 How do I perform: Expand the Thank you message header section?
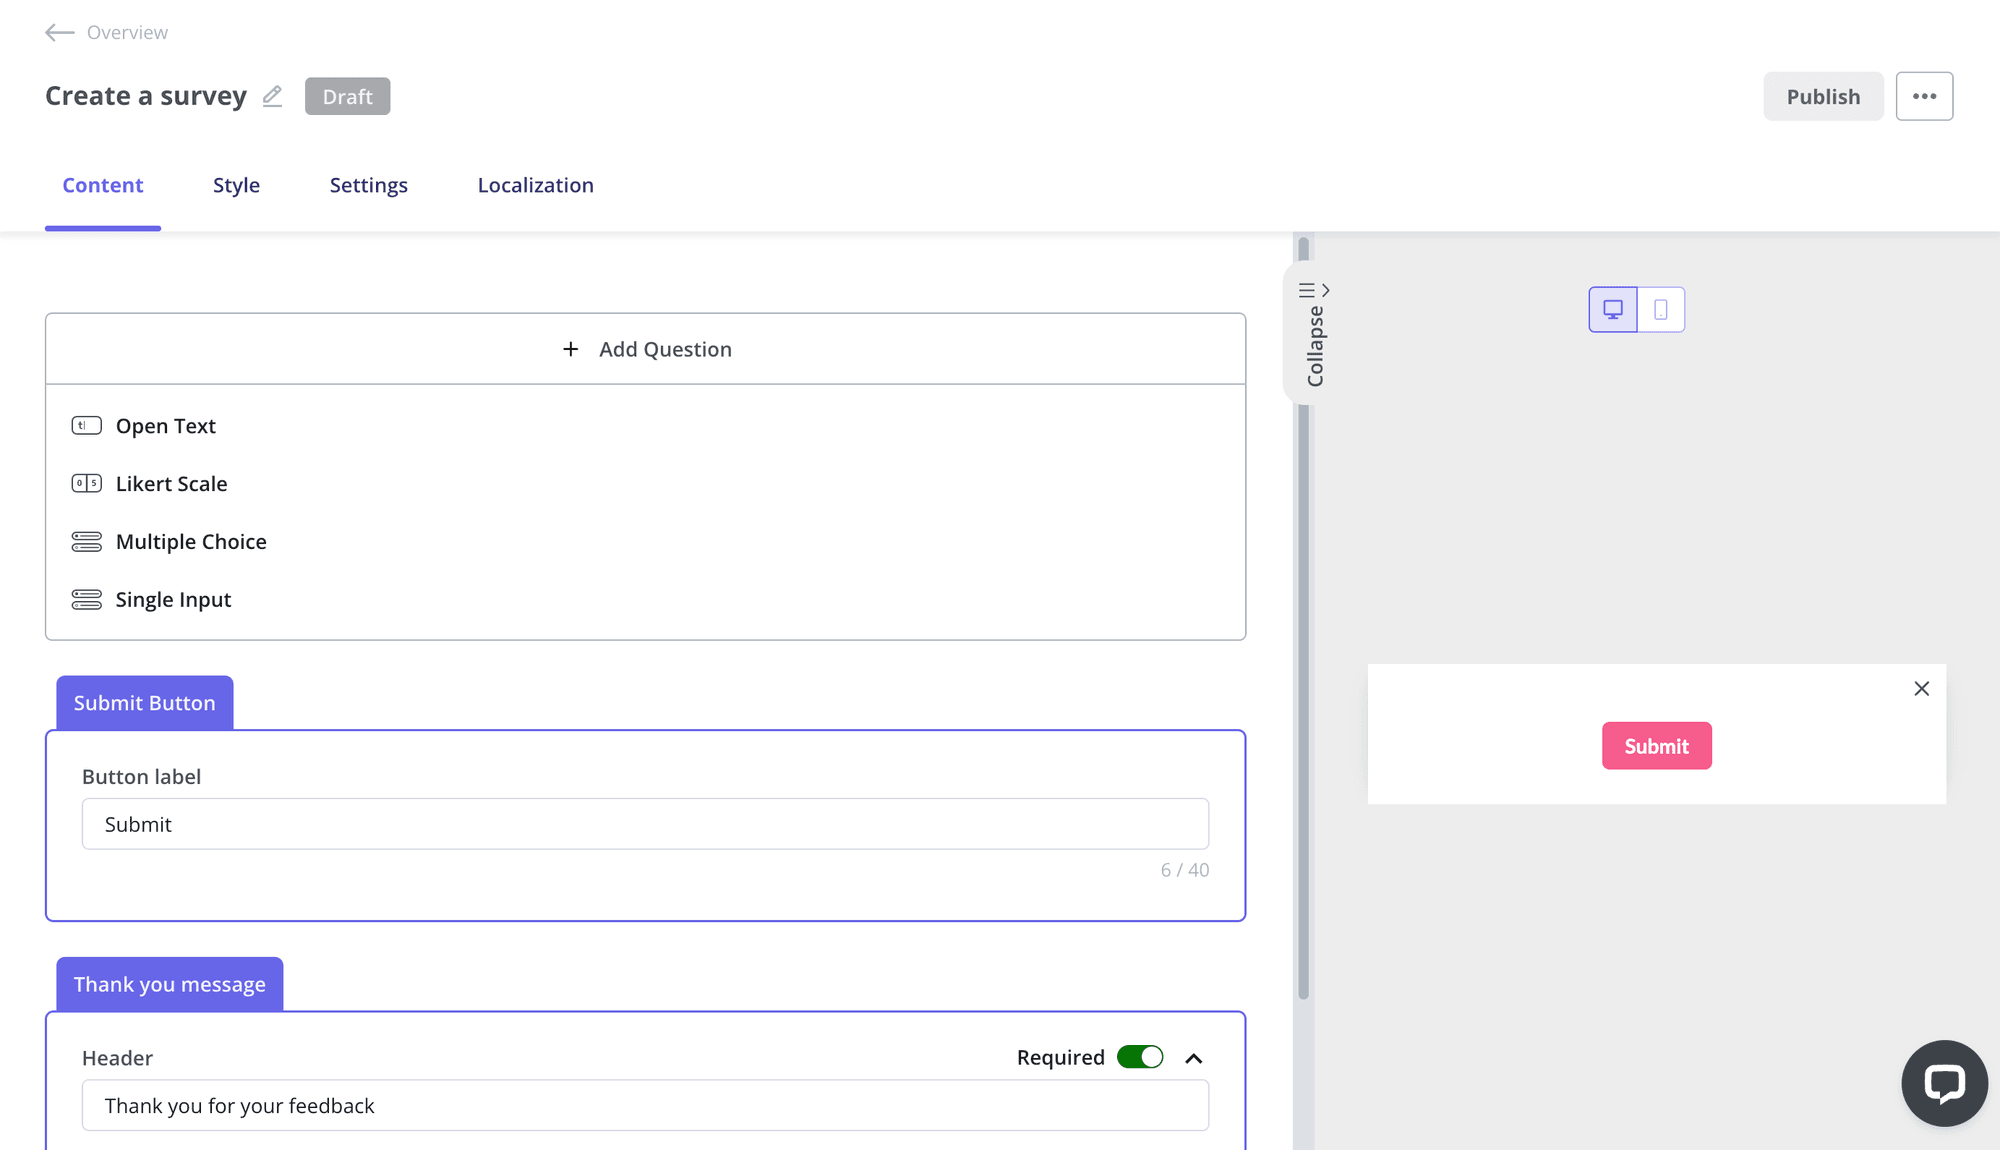pyautogui.click(x=1195, y=1058)
